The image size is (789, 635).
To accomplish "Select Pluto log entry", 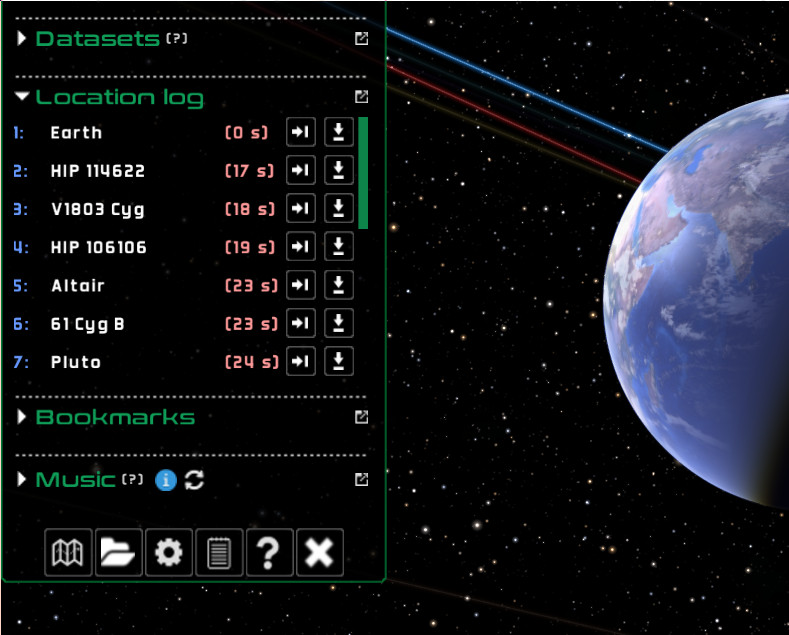I will pos(75,362).
